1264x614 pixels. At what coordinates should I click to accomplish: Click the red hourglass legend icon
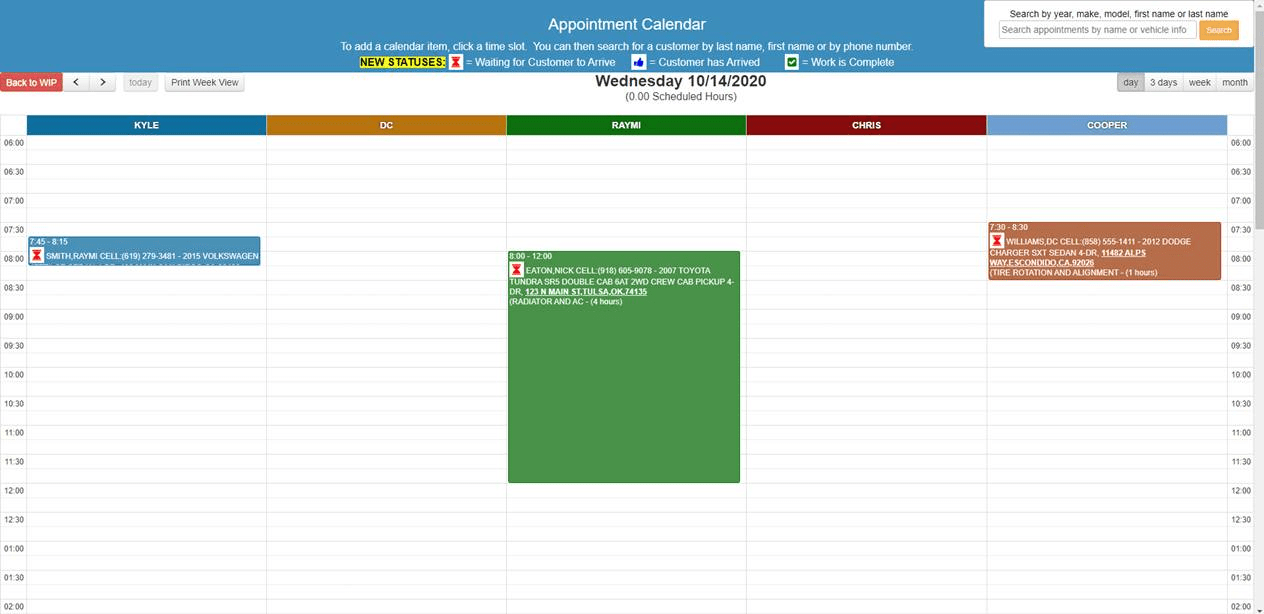click(455, 62)
